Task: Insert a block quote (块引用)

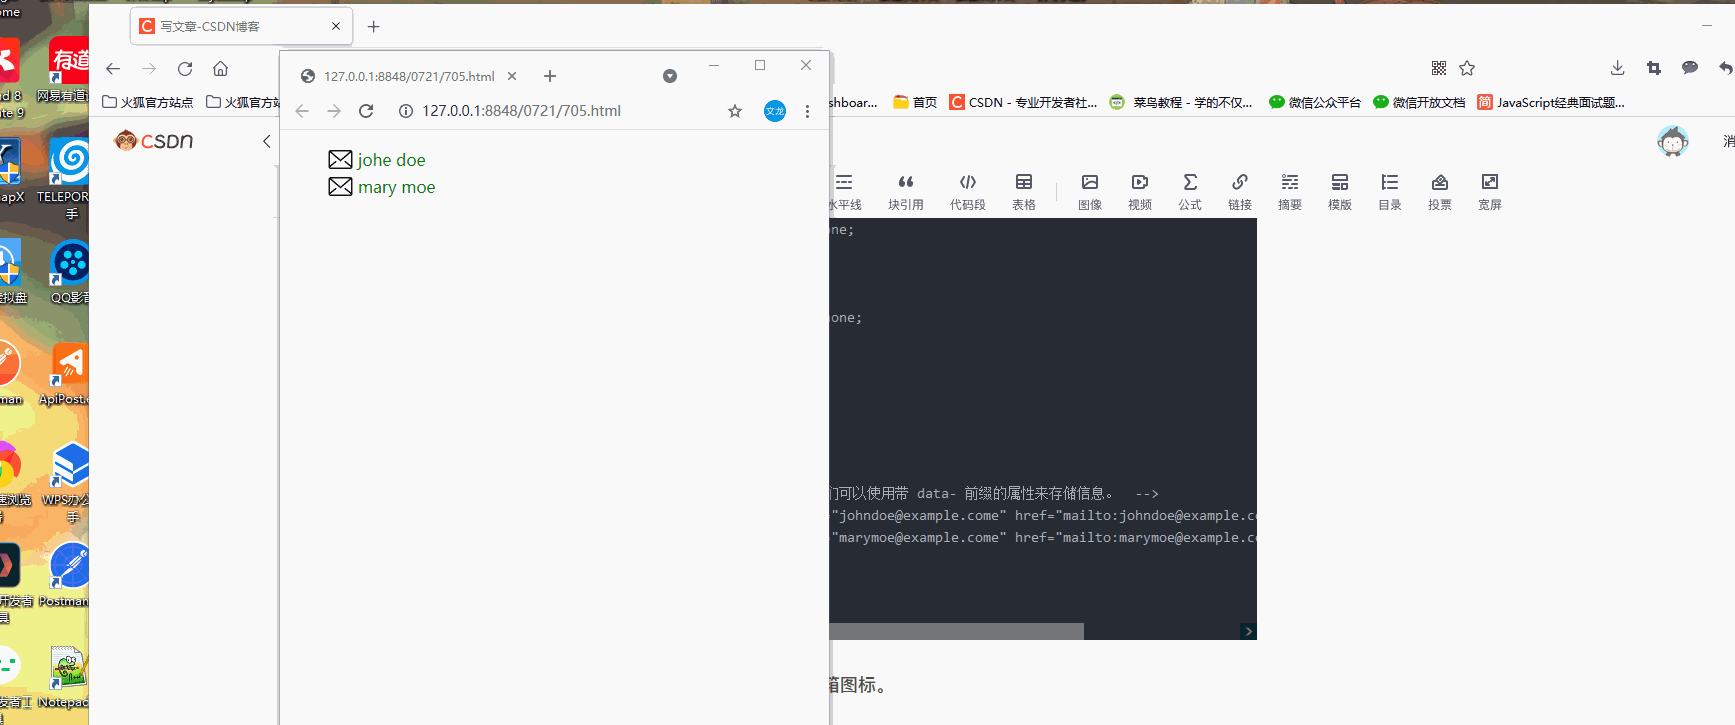Action: pyautogui.click(x=906, y=191)
